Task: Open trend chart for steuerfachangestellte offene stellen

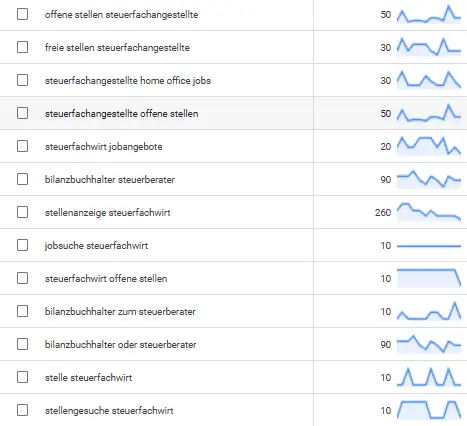Action: click(429, 113)
